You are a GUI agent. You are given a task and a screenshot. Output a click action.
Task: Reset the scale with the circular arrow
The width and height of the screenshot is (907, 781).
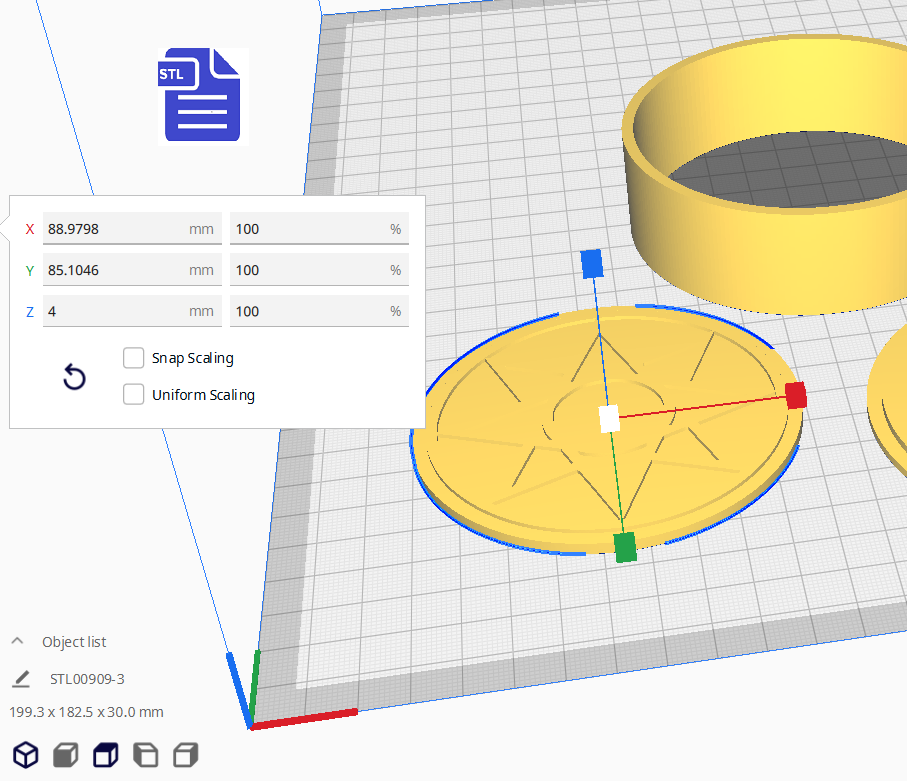coord(74,377)
